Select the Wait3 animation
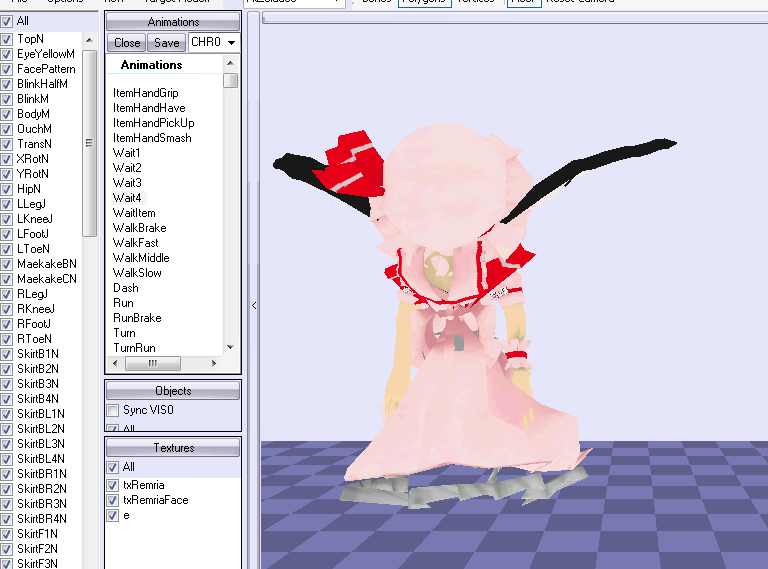This screenshot has height=569, width=768. [127, 183]
